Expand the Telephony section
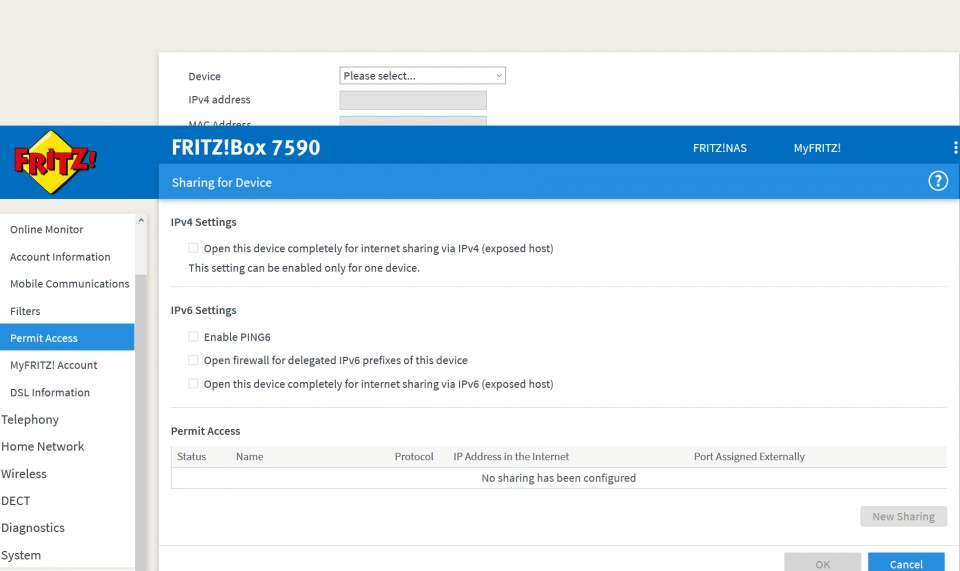 coord(30,419)
